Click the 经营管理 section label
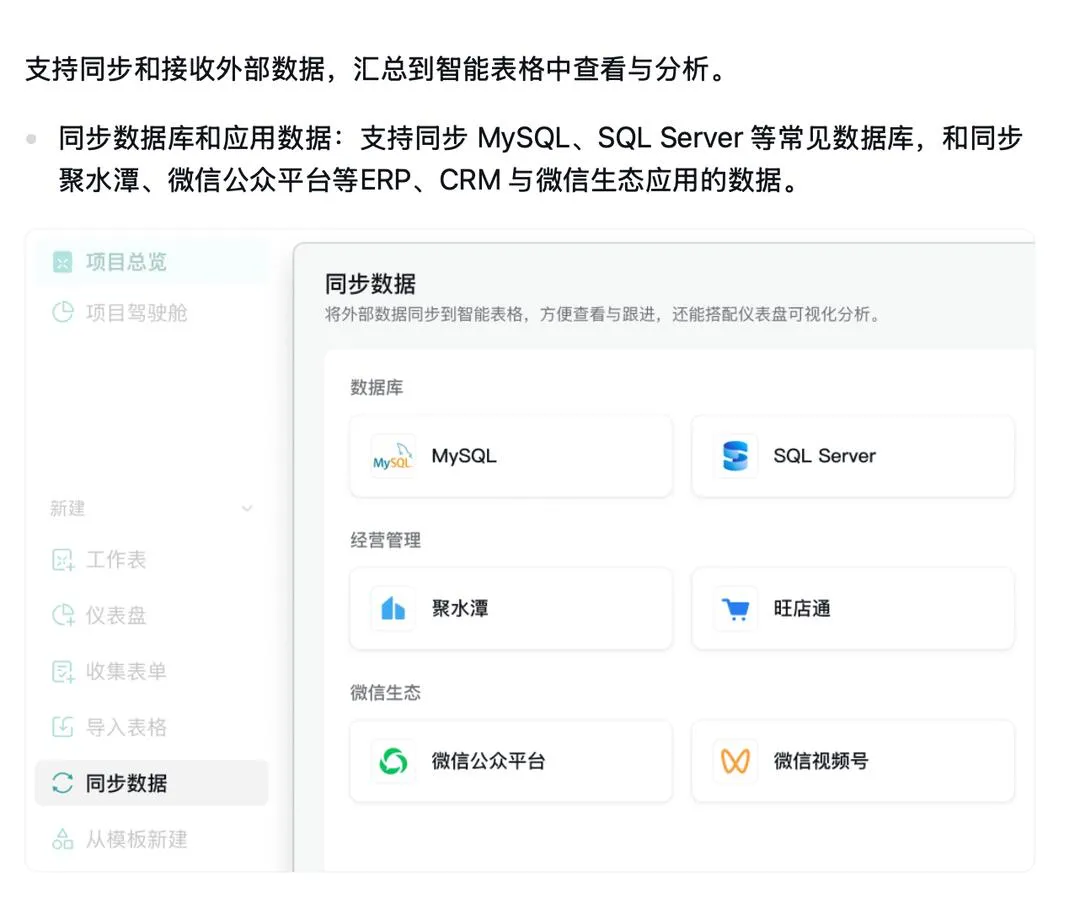This screenshot has width=1080, height=898. pos(386,541)
